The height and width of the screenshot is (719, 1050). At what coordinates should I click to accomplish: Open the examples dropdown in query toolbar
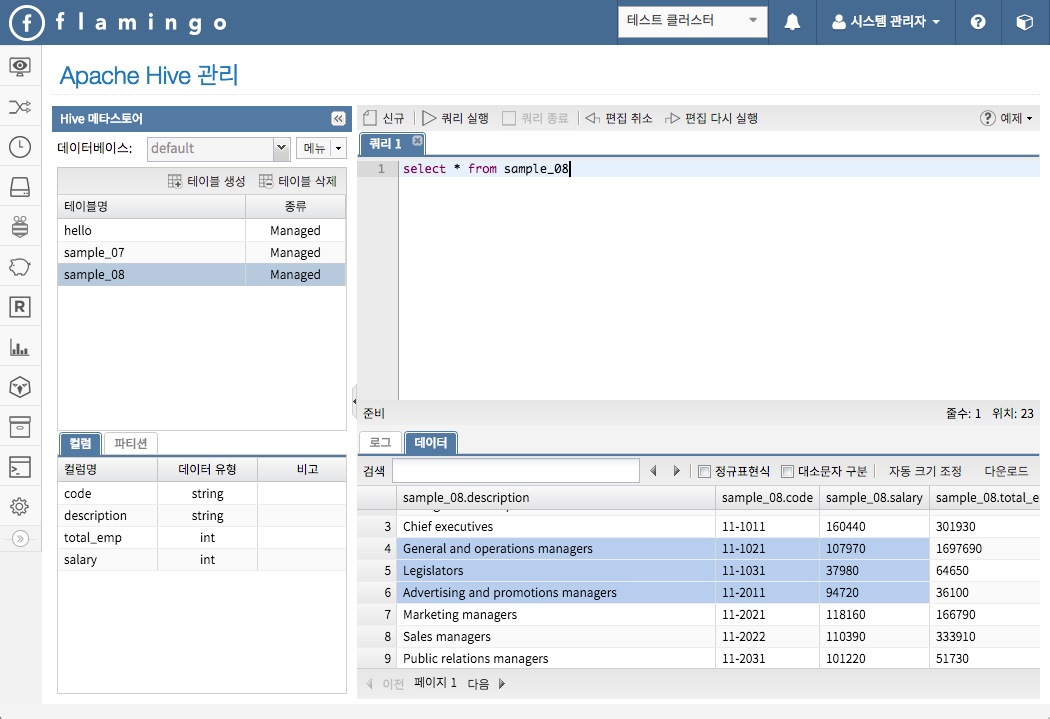pos(1006,118)
